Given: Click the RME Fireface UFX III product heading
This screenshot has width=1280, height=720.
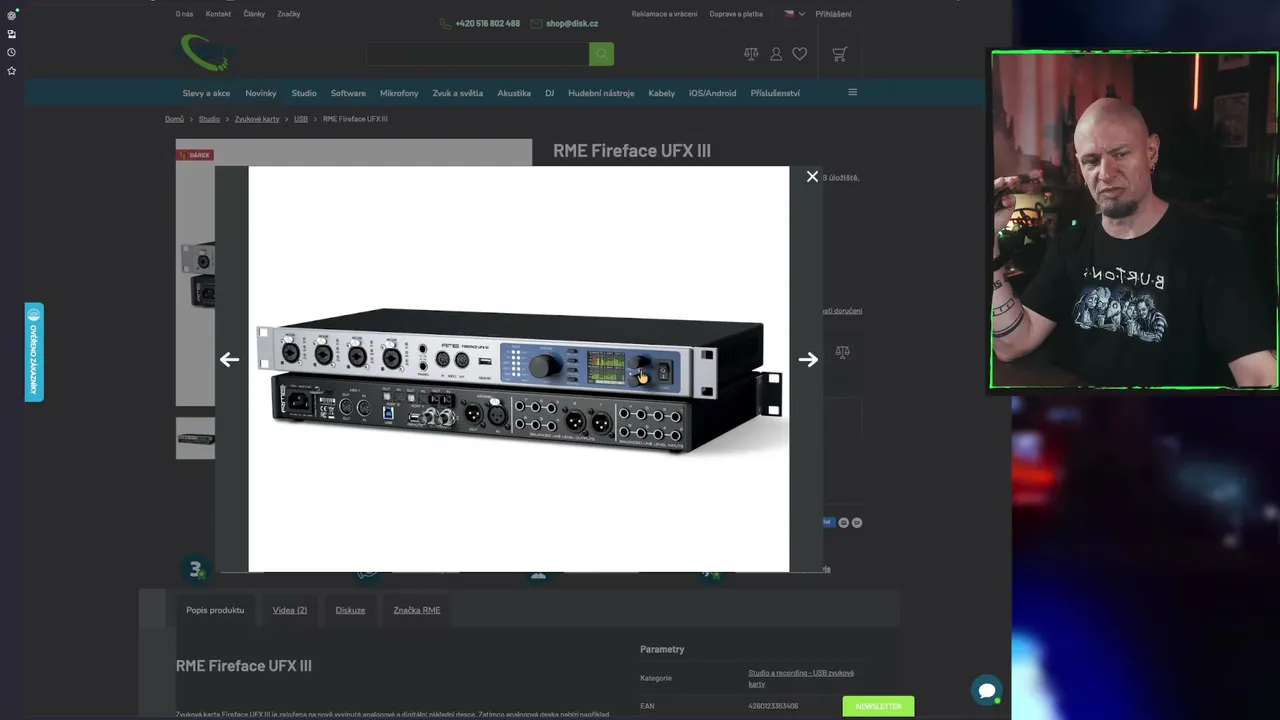Looking at the screenshot, I should 632,151.
